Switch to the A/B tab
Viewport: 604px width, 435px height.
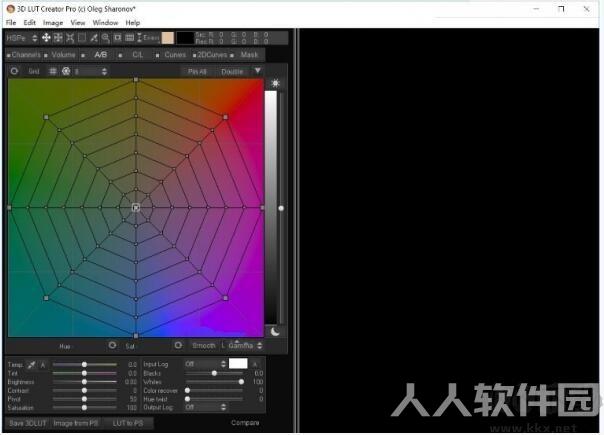click(x=101, y=55)
